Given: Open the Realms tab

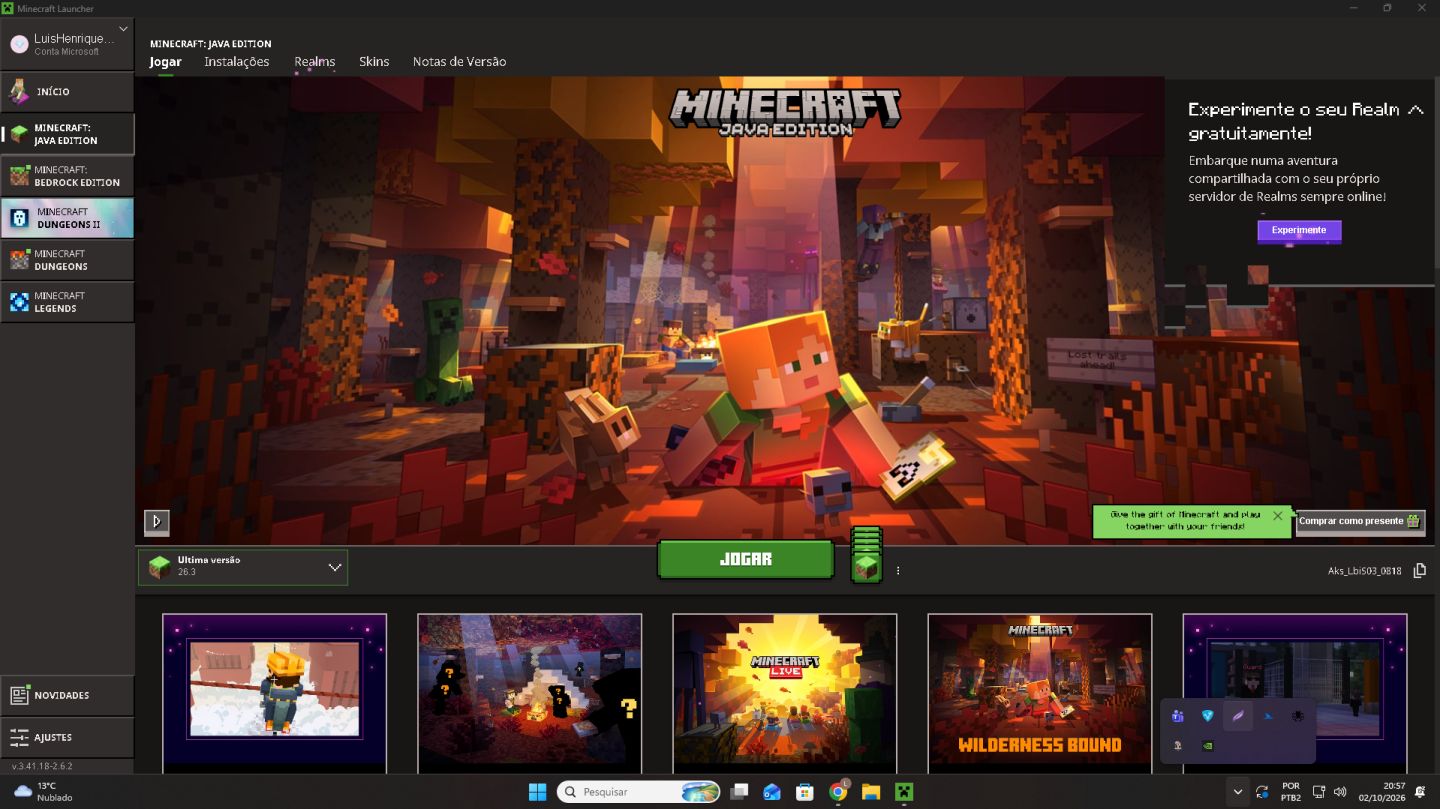Looking at the screenshot, I should (x=315, y=62).
